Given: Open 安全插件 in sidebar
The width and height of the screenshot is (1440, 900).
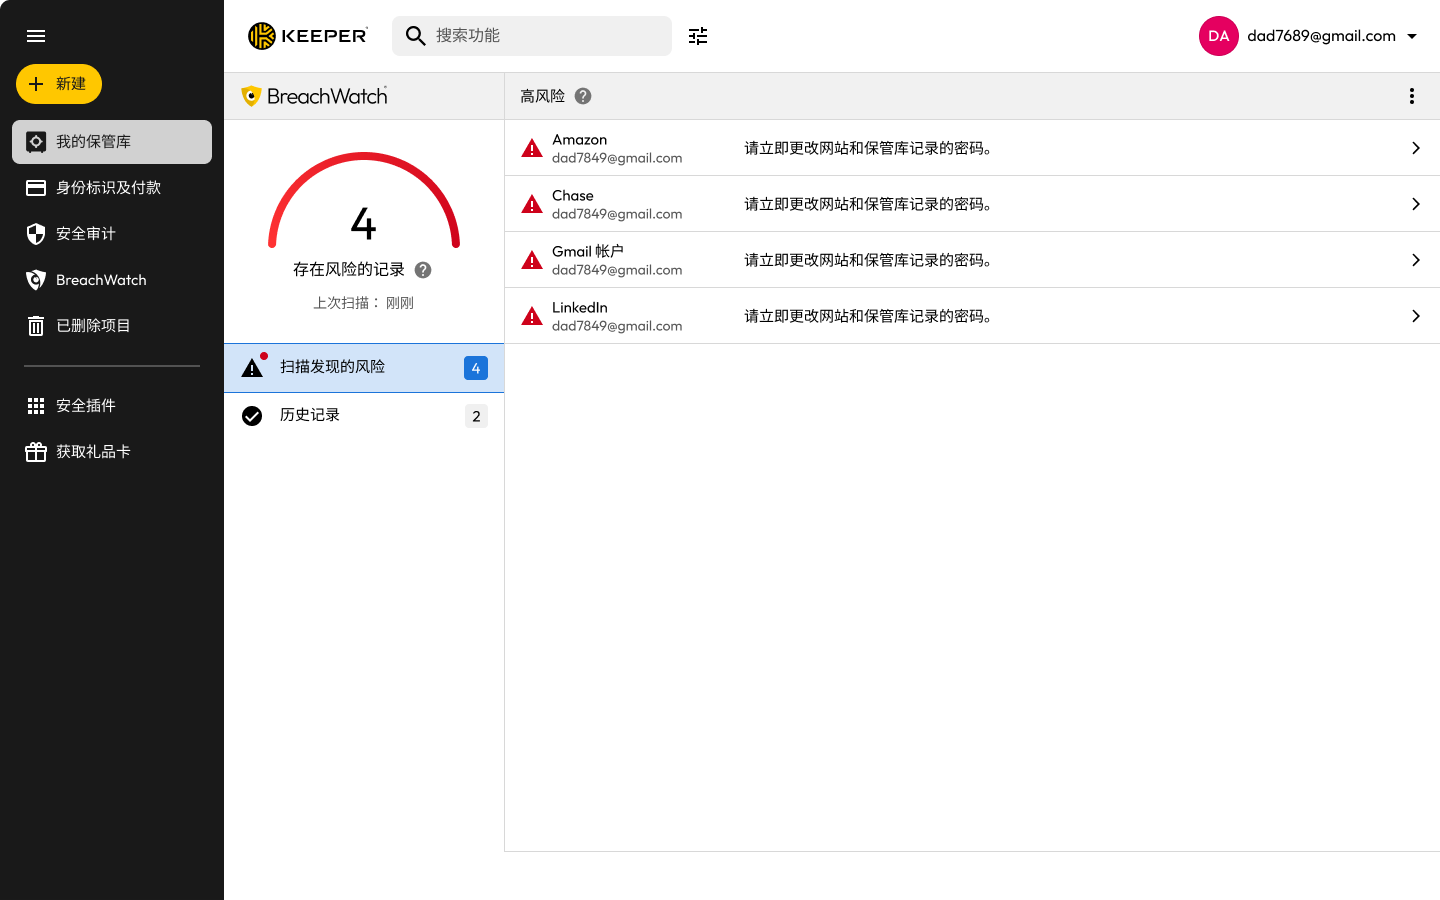Looking at the screenshot, I should point(112,406).
